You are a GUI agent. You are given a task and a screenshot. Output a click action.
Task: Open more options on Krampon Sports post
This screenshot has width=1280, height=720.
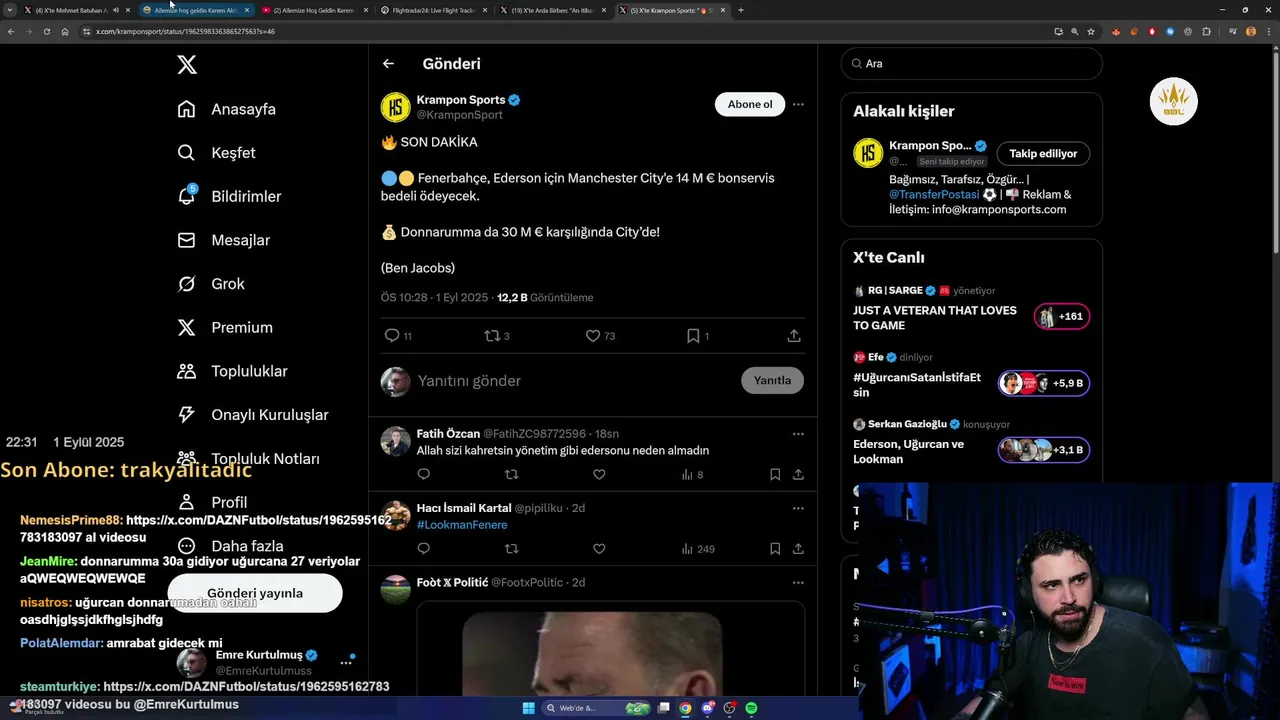click(798, 104)
